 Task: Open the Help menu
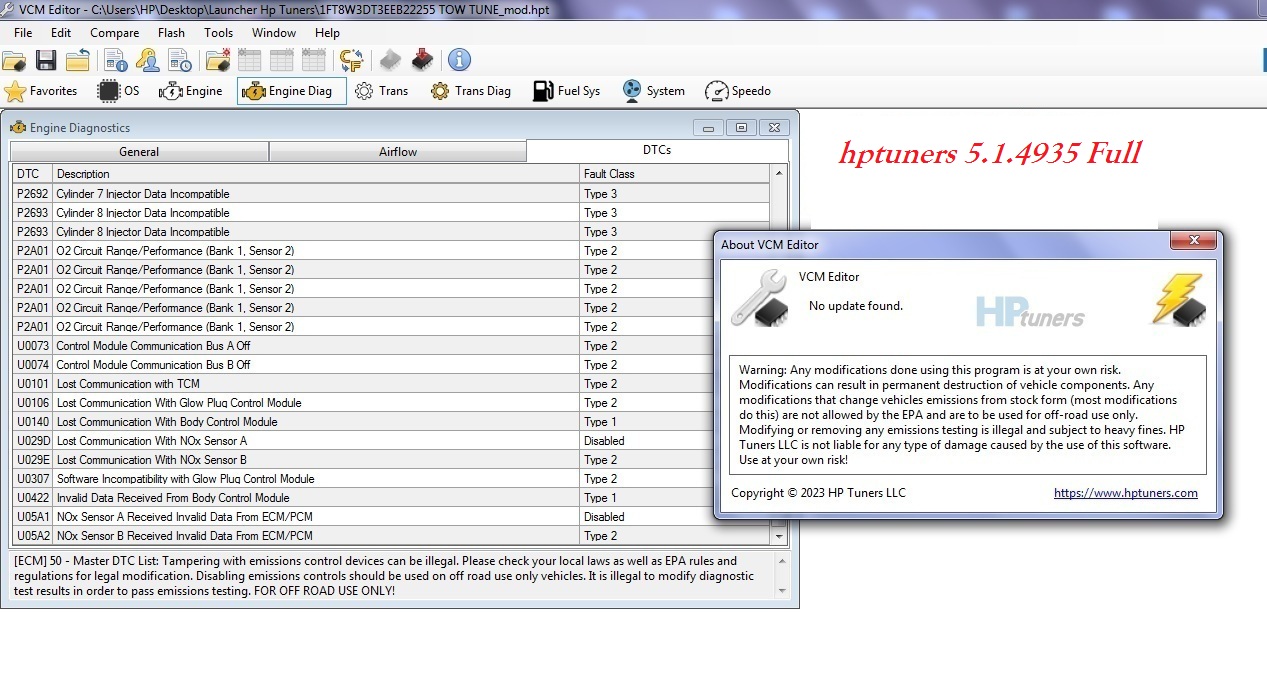(327, 33)
